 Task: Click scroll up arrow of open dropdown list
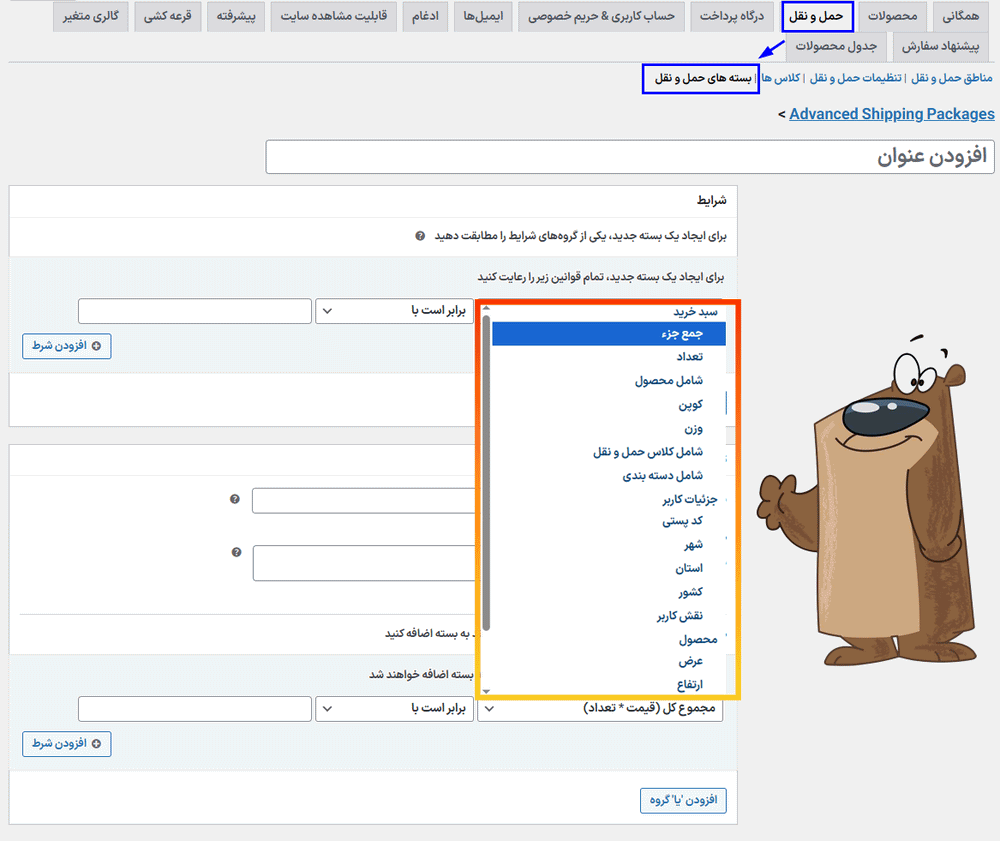[486, 309]
